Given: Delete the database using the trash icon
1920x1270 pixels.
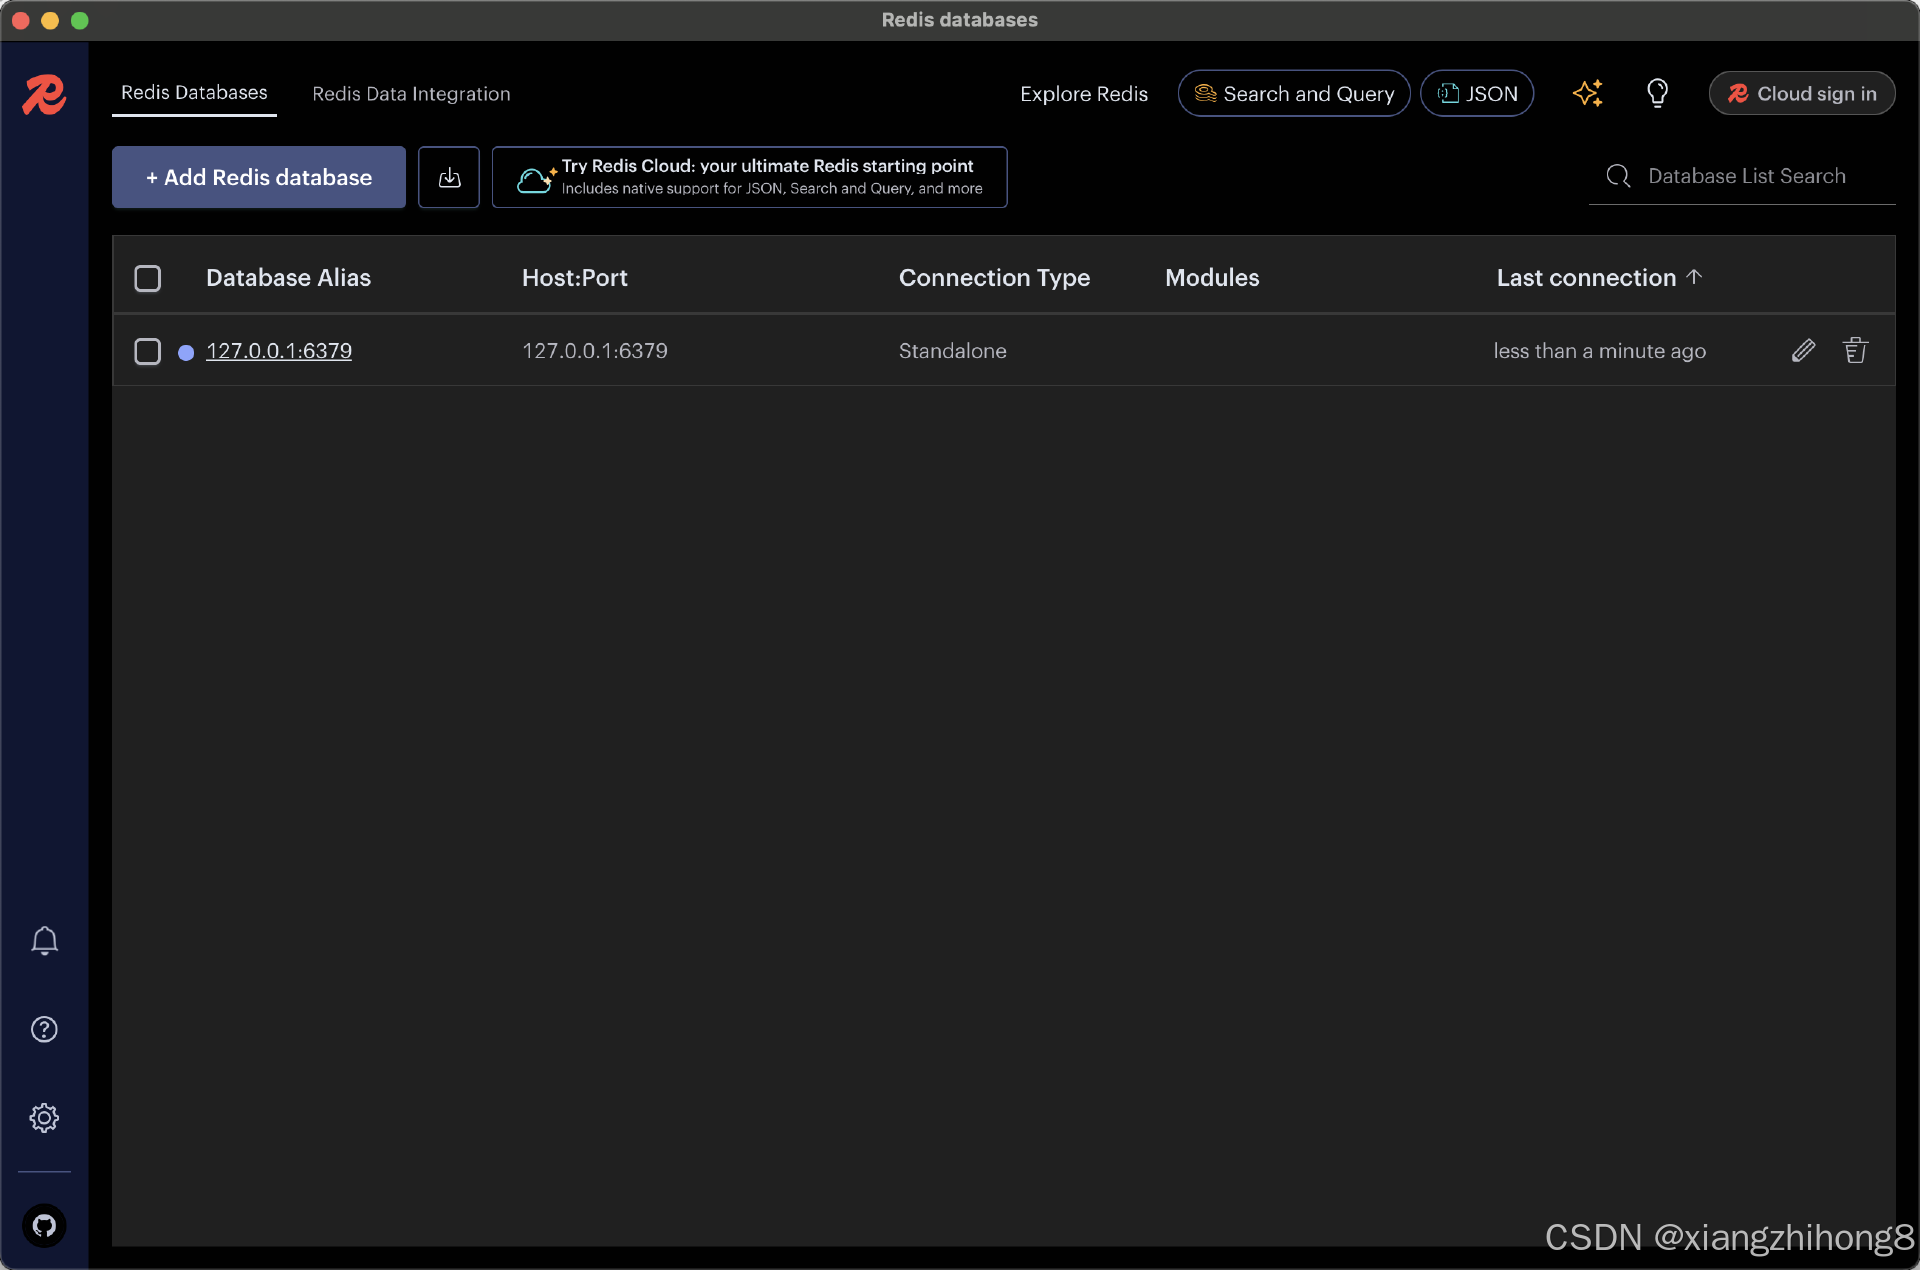Looking at the screenshot, I should click(1856, 350).
